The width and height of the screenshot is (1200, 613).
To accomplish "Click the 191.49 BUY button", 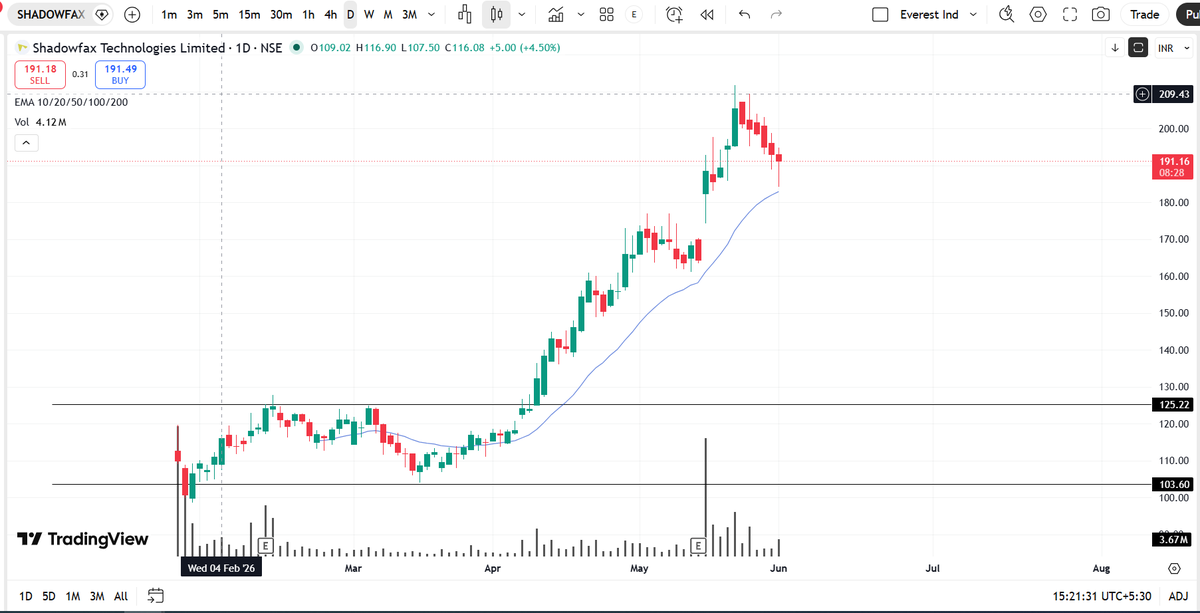I will point(120,74).
